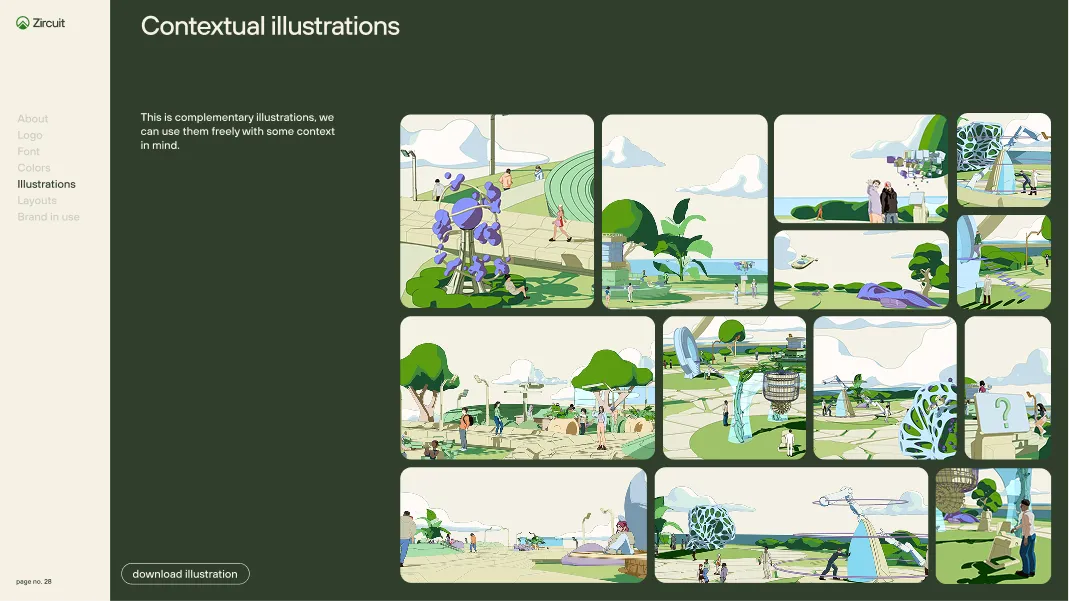Click the download illustration button
The height and width of the screenshot is (601, 1069).
(185, 573)
